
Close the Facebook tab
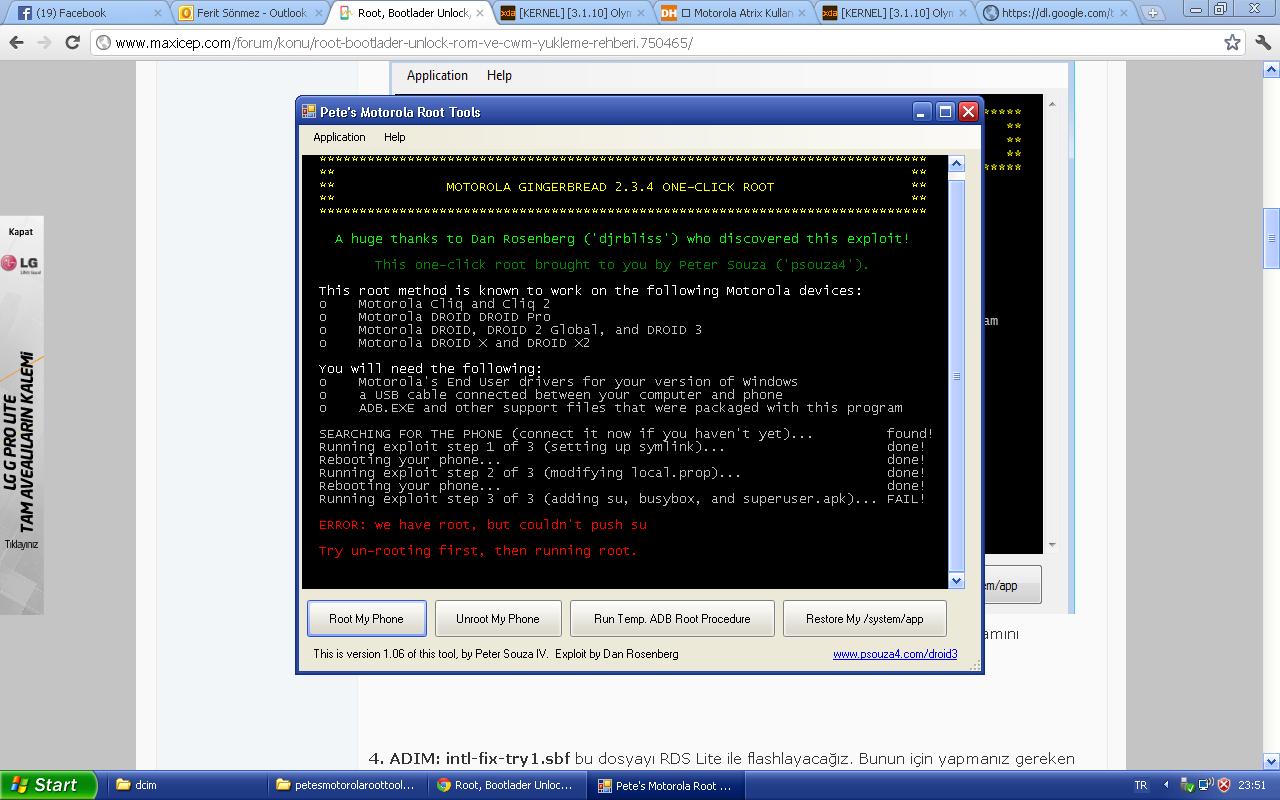(158, 13)
